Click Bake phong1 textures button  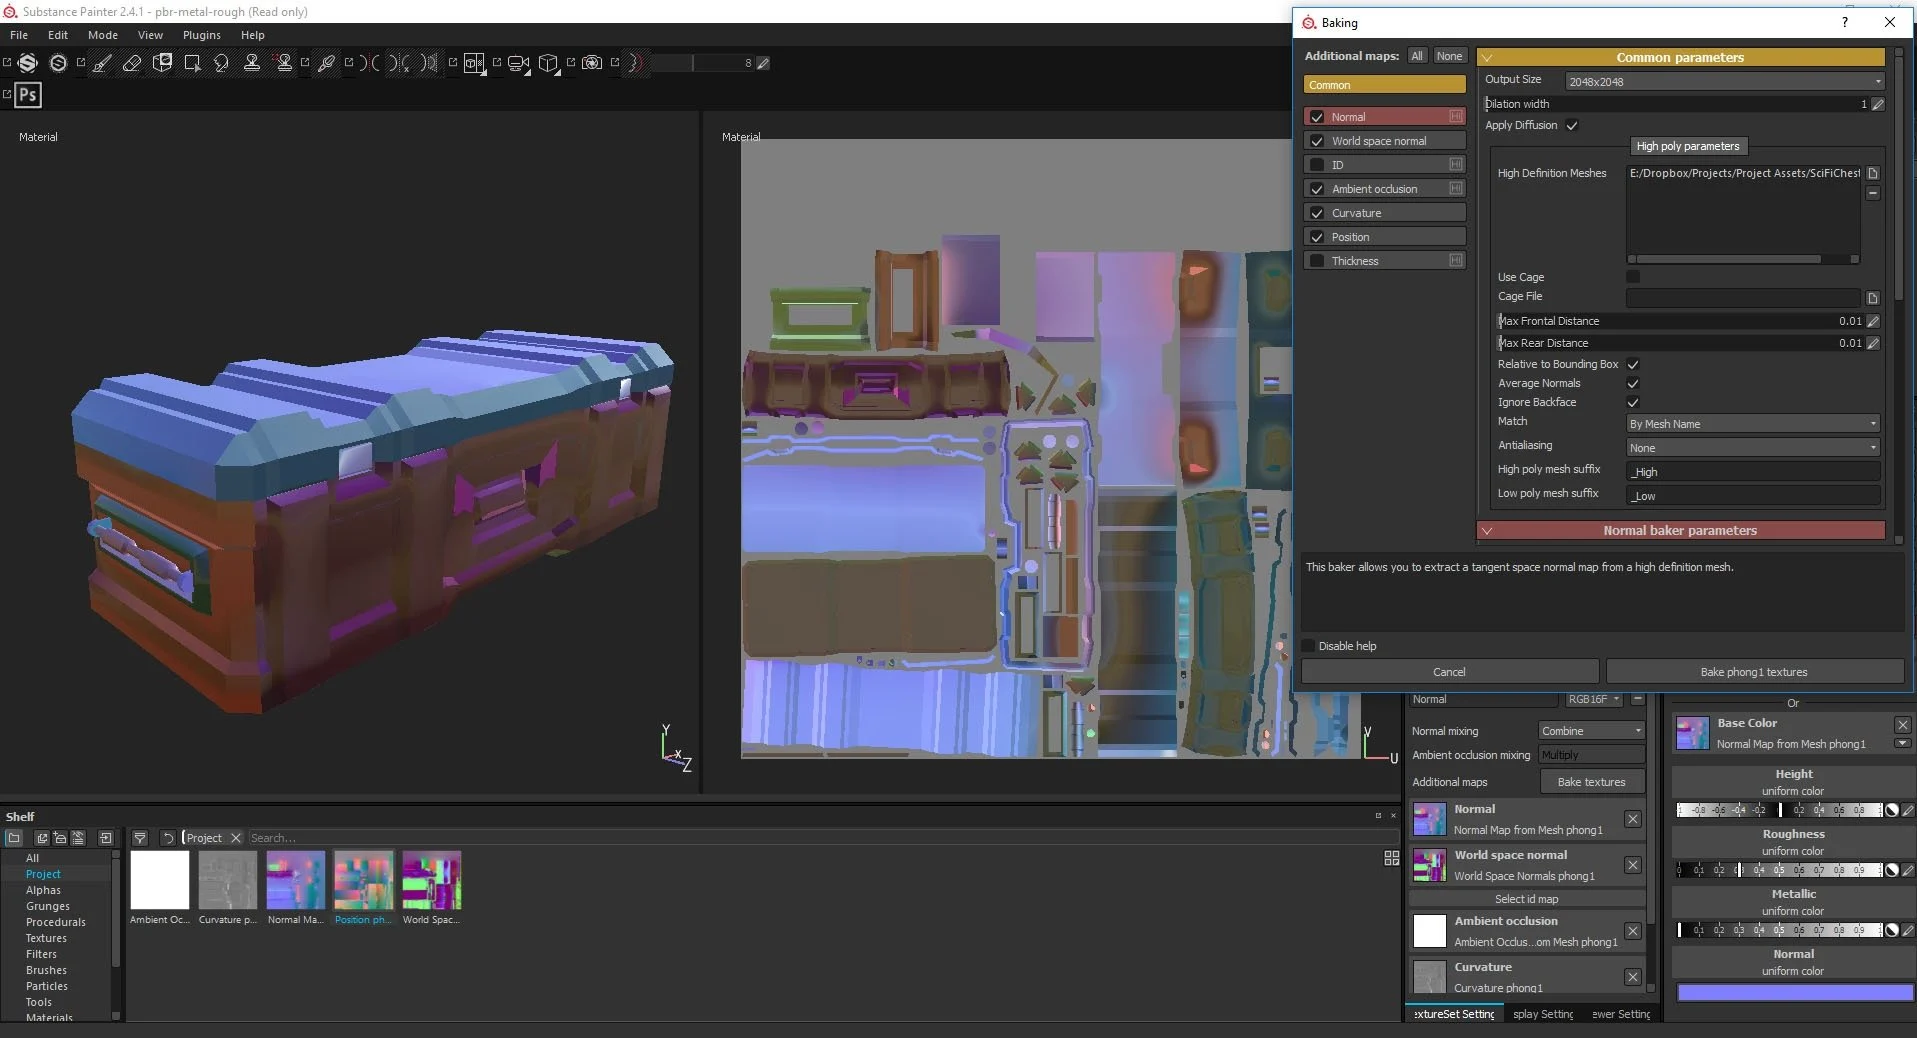click(1754, 672)
